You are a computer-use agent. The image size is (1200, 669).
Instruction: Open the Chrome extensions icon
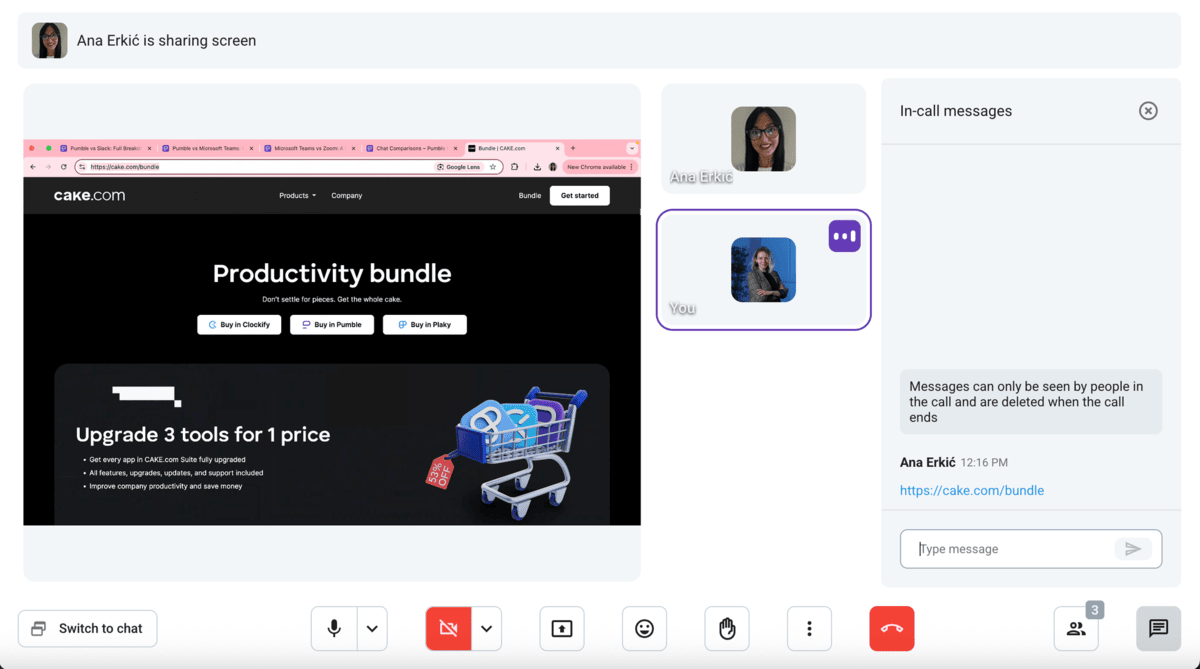click(515, 167)
